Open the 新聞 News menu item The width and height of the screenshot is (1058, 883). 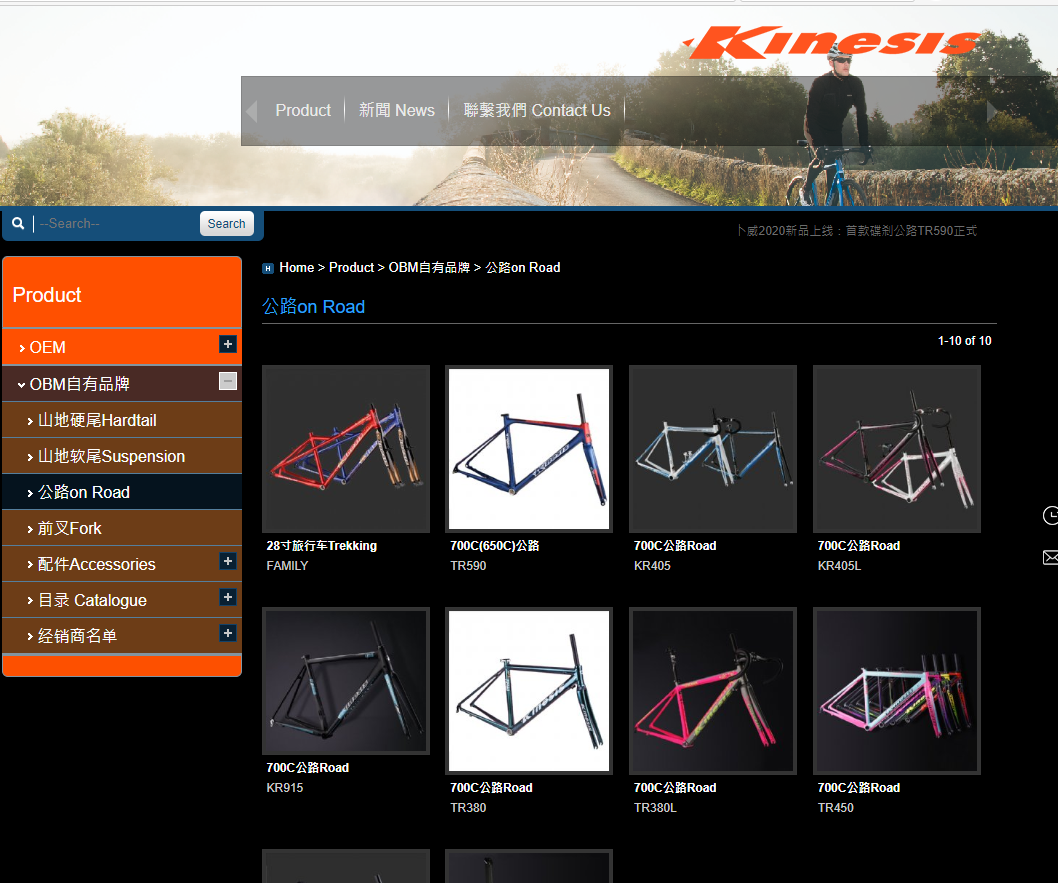pyautogui.click(x=397, y=111)
